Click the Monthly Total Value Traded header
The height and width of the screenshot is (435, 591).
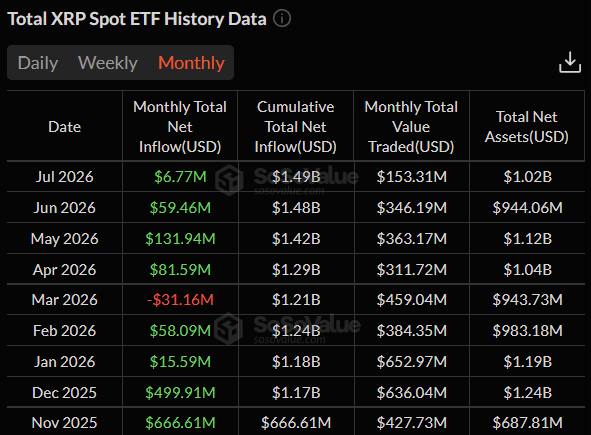click(x=411, y=127)
